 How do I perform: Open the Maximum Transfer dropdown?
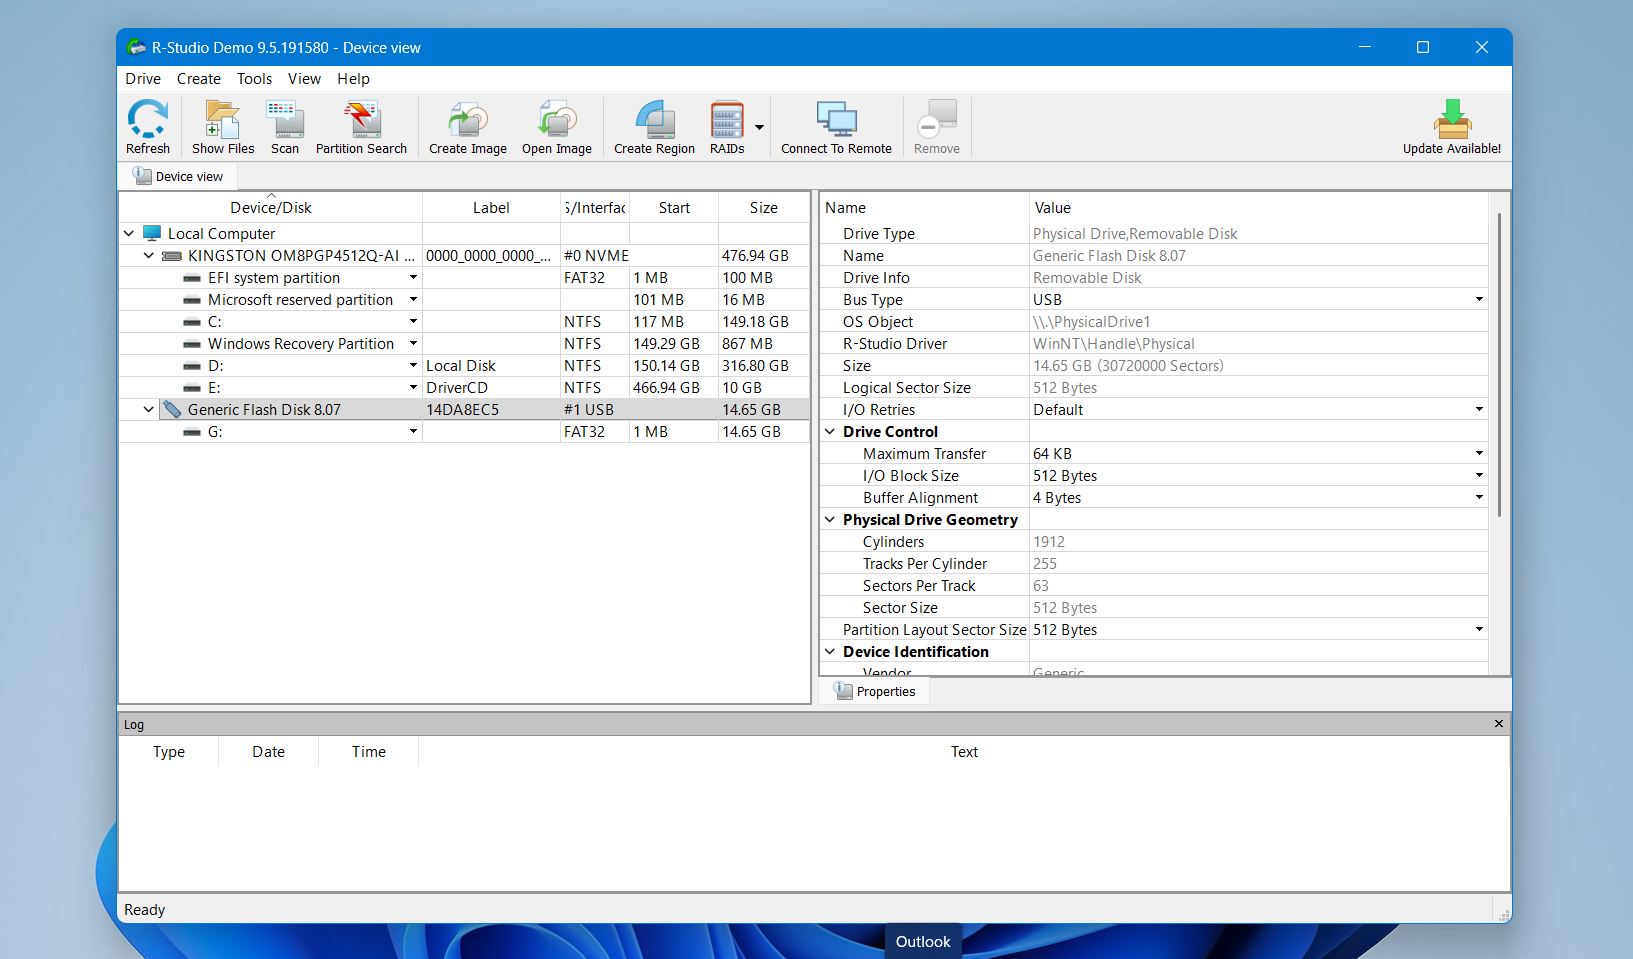click(1479, 454)
